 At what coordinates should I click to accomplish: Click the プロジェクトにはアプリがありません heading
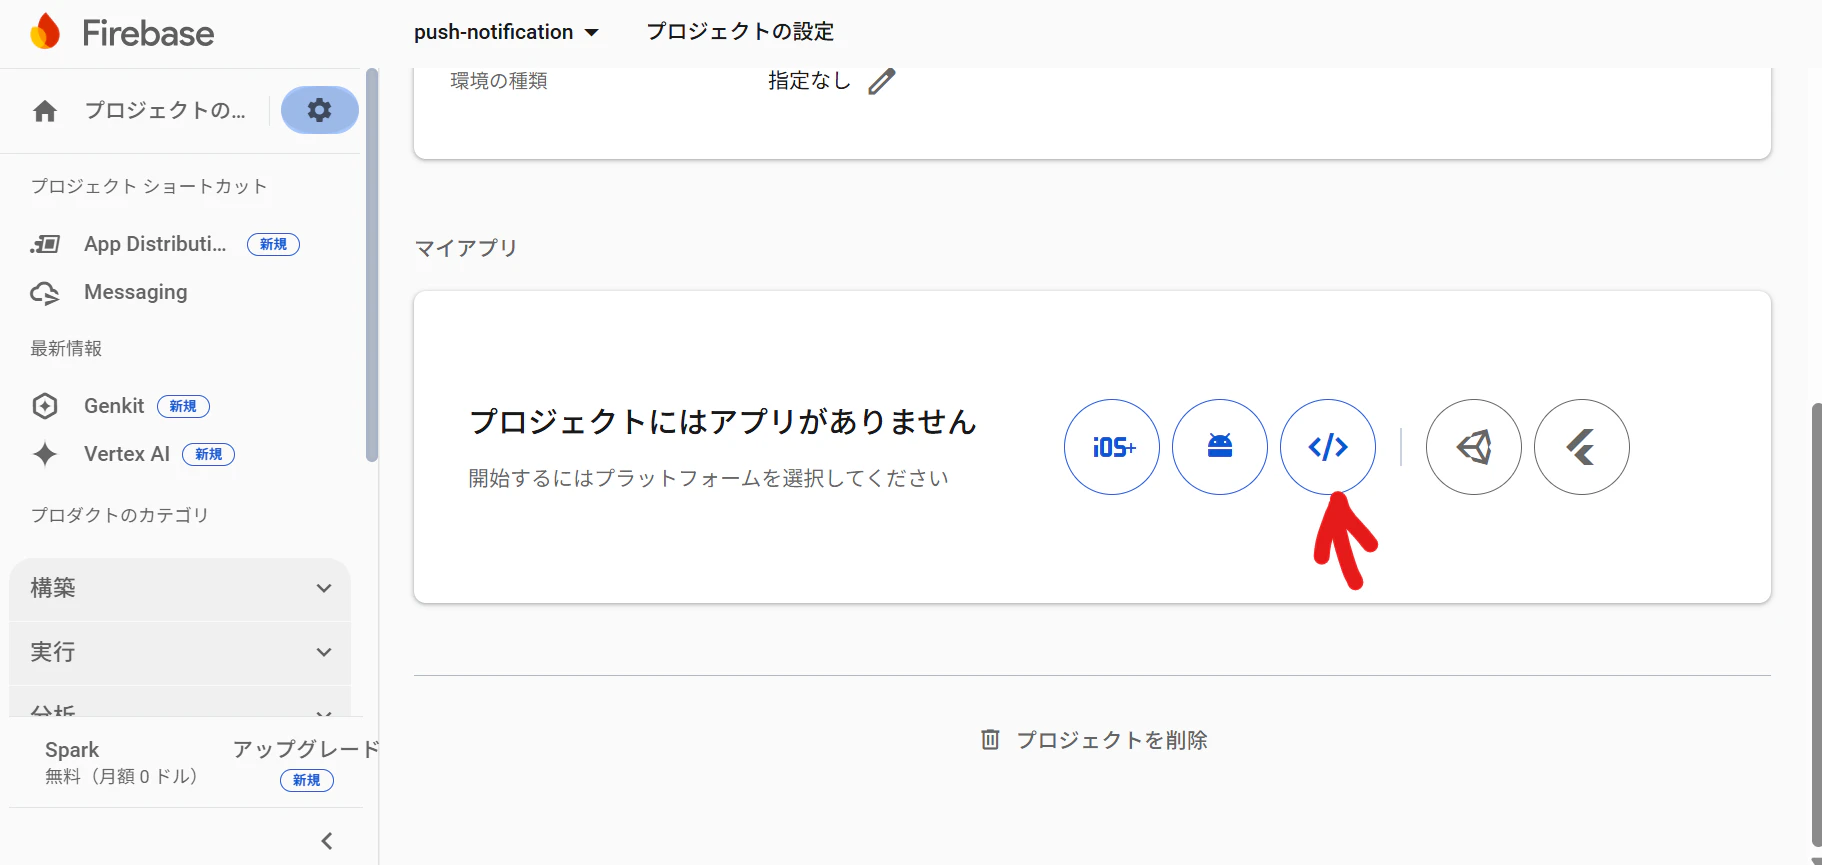[723, 422]
